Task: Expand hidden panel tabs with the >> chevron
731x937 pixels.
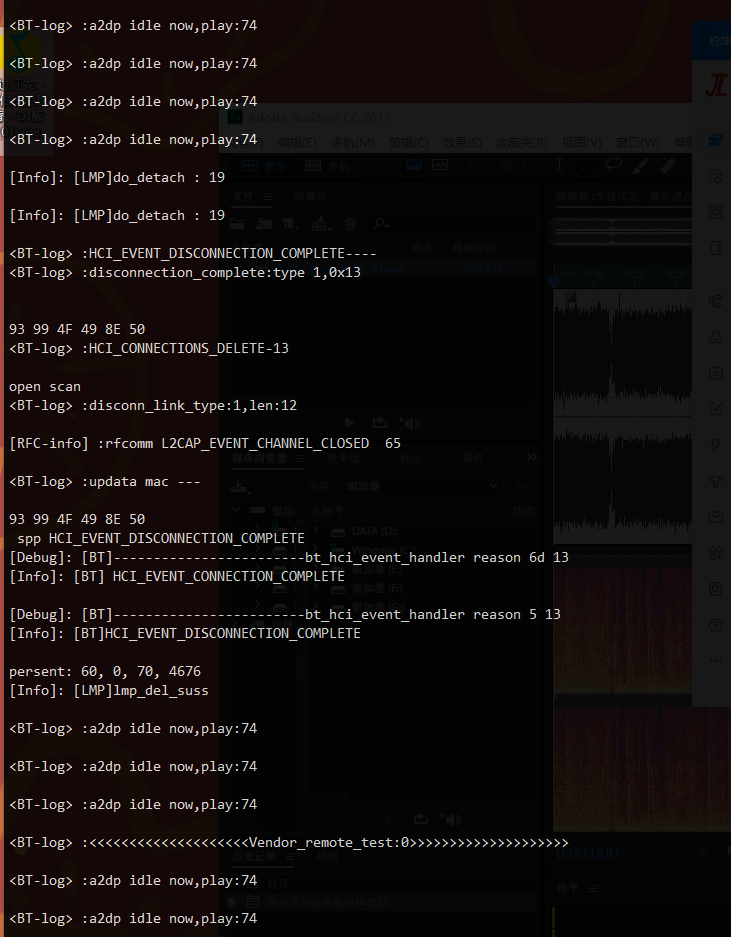Action: coord(531,457)
